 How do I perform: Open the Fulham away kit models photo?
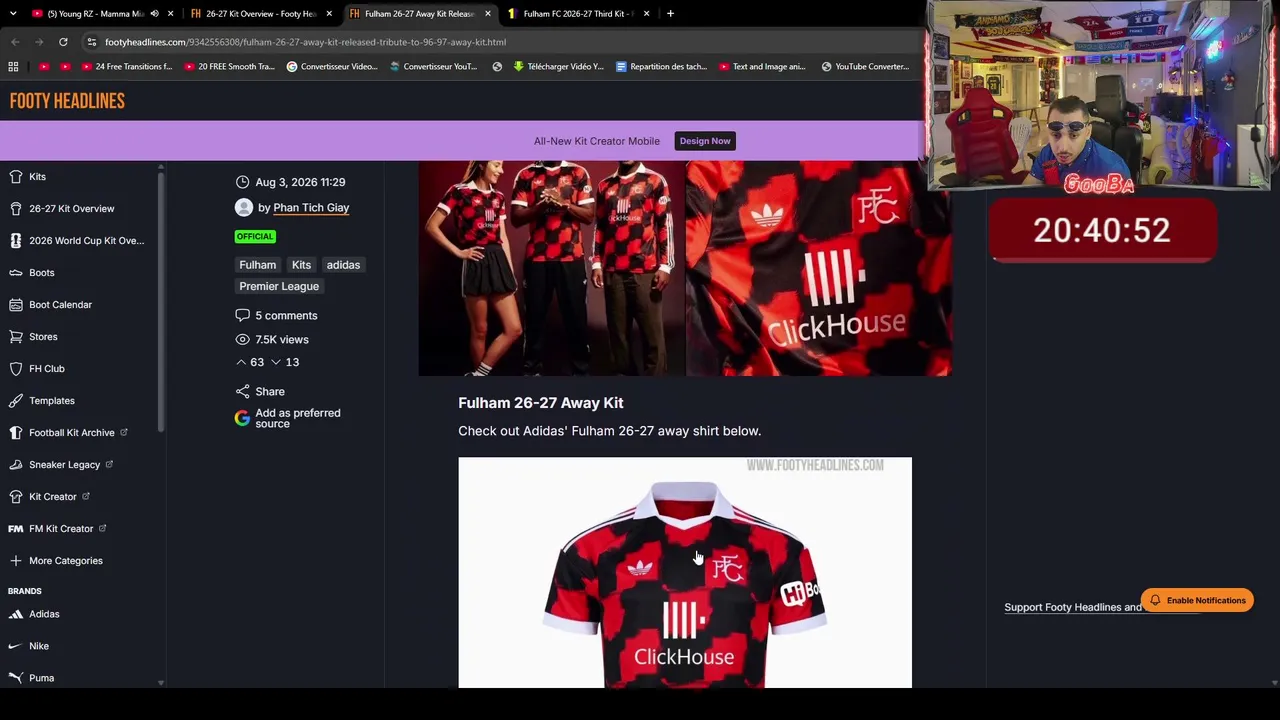click(551, 269)
